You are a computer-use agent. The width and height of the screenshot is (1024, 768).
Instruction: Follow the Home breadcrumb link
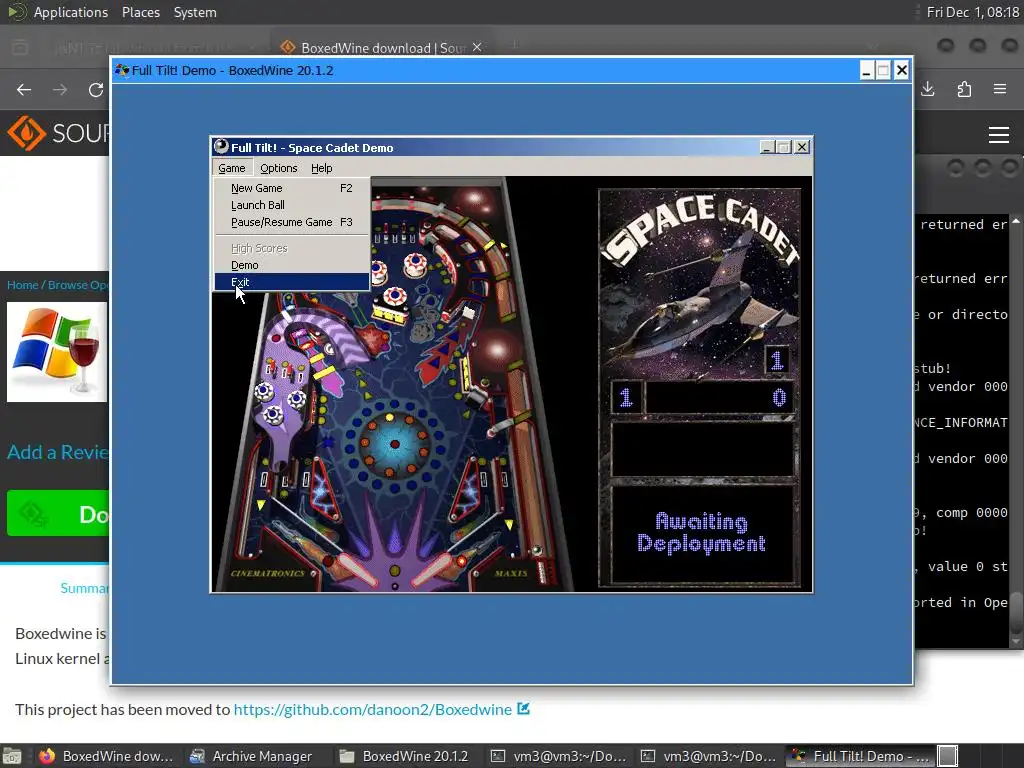(23, 285)
